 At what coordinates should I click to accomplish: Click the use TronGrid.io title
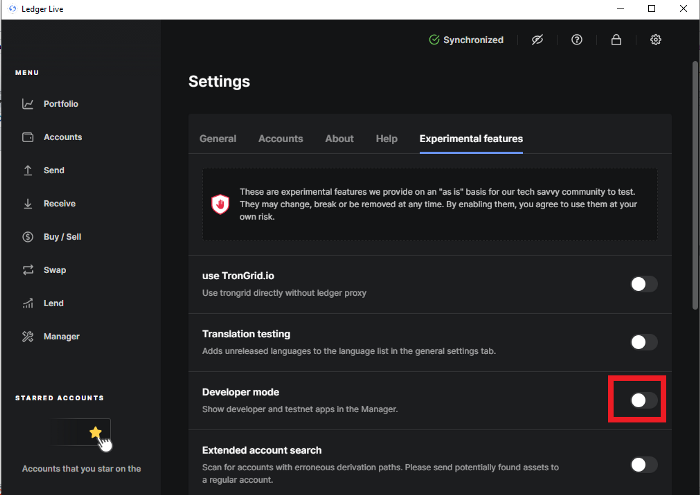(238, 276)
